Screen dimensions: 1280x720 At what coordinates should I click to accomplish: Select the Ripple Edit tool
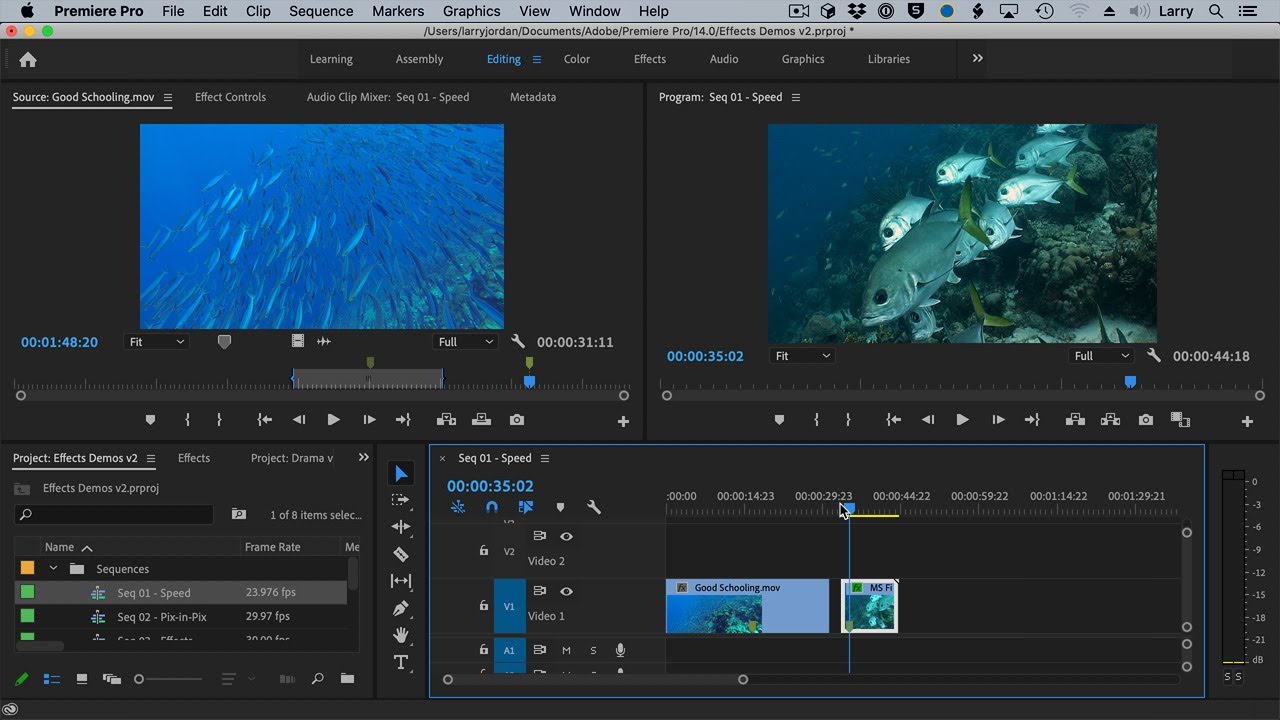coord(401,527)
